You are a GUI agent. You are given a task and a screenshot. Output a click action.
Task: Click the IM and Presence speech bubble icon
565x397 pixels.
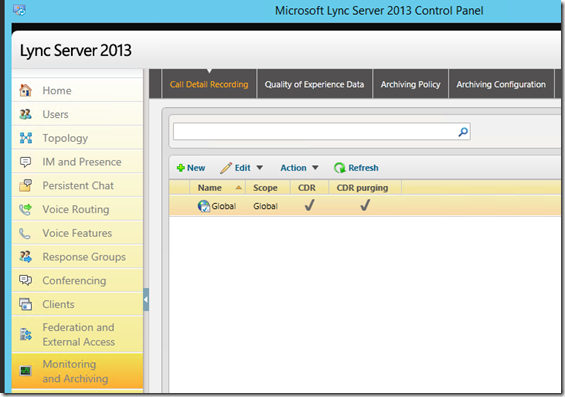[x=25, y=162]
